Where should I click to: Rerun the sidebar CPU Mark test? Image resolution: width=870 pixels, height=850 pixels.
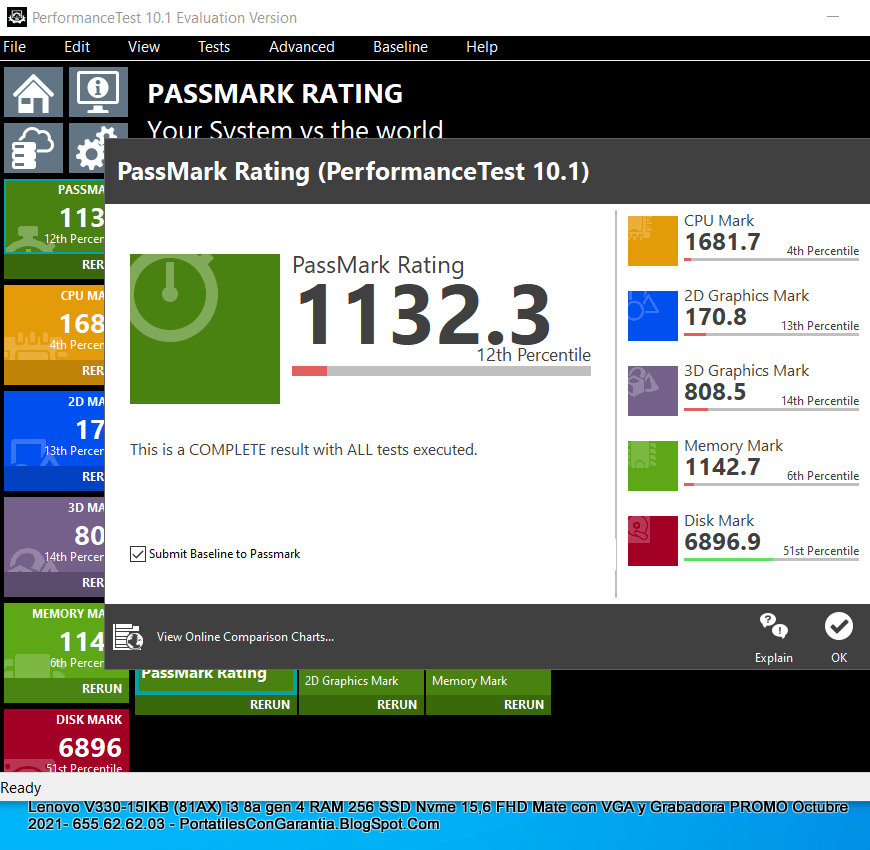point(93,371)
